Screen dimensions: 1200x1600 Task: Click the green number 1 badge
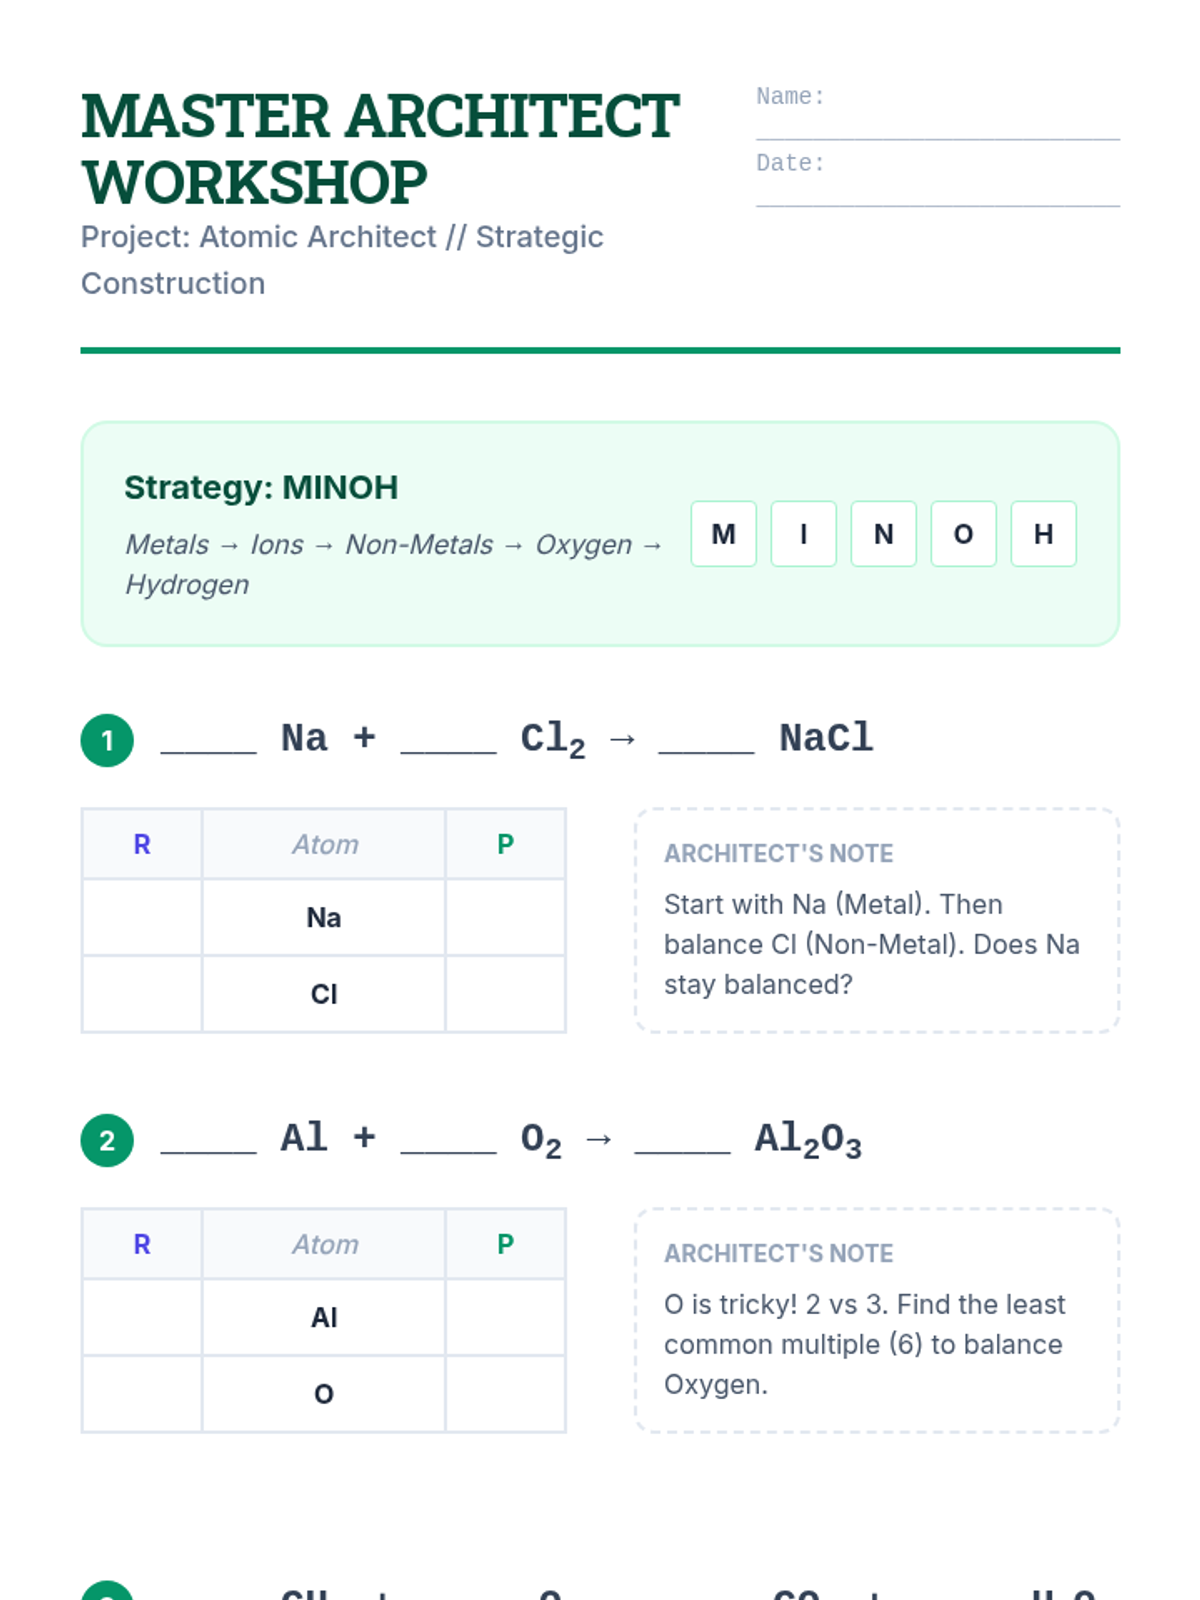click(x=107, y=741)
